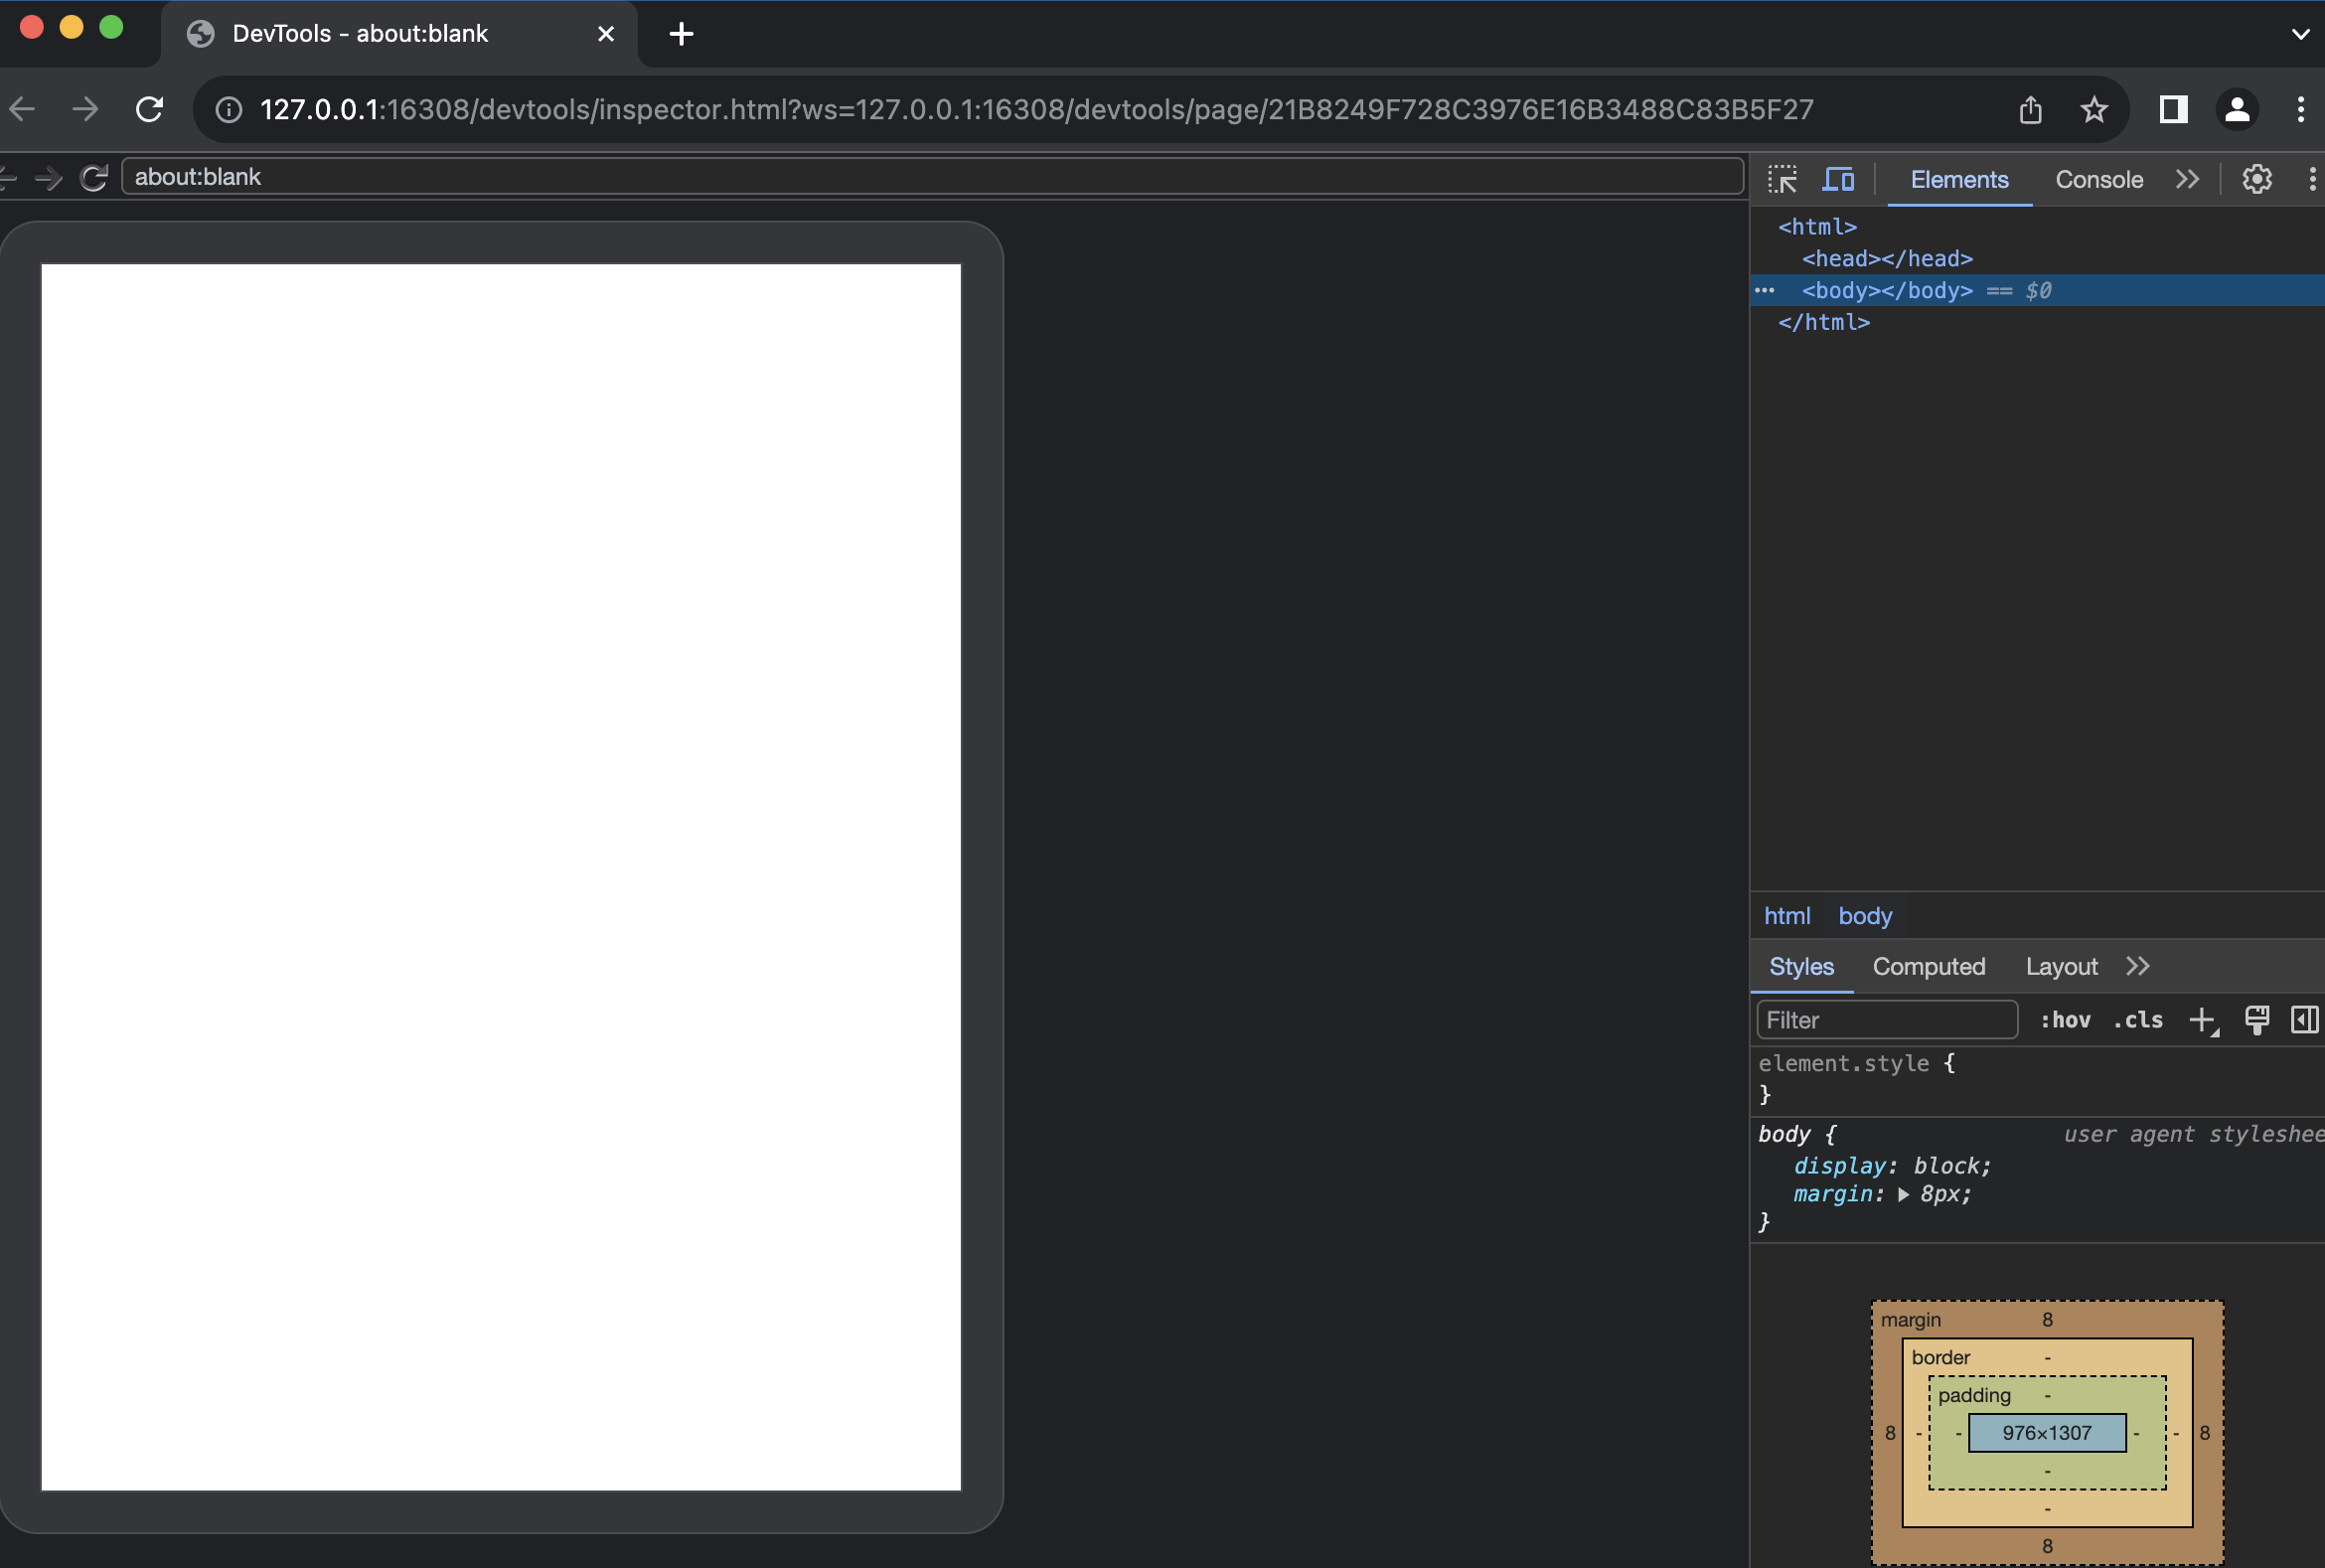Reload the inspected about:blank page
The width and height of the screenshot is (2325, 1568).
[94, 178]
